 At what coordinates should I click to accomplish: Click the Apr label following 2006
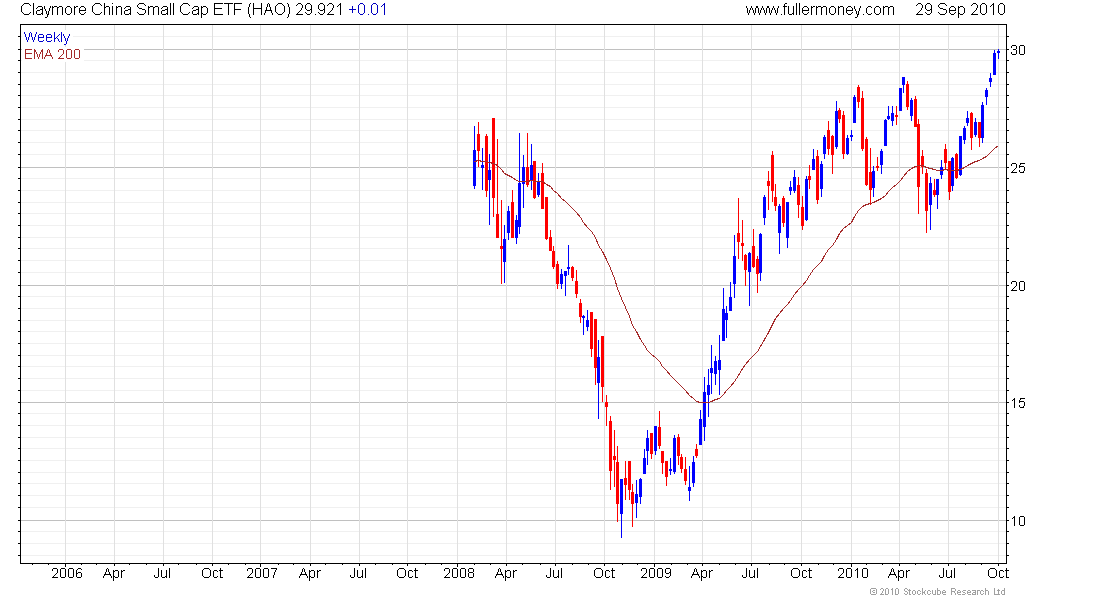point(114,573)
